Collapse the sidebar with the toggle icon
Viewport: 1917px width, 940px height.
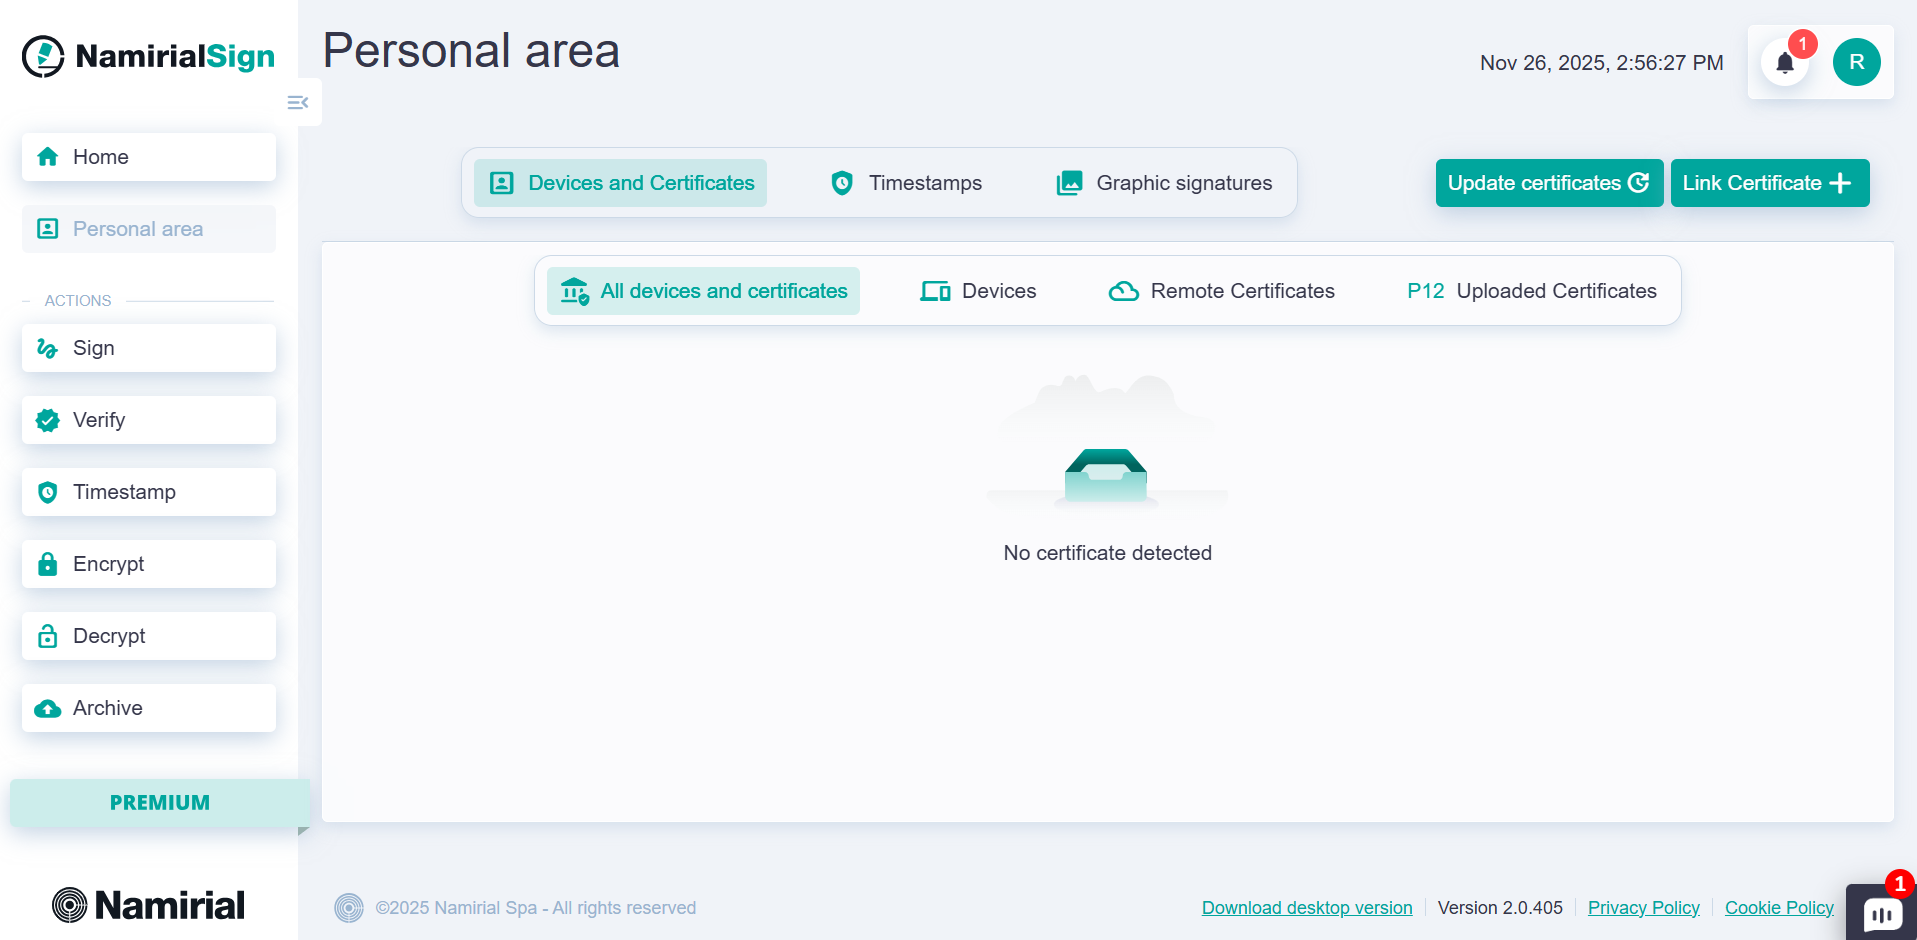(x=298, y=103)
